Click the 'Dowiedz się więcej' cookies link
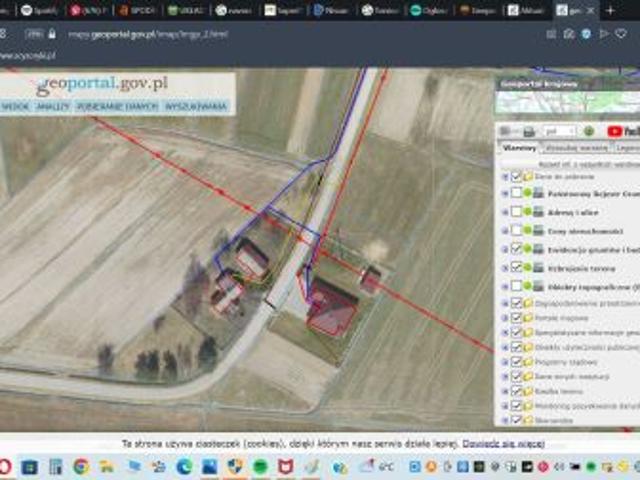Viewport: 640px width, 480px height. click(x=503, y=442)
